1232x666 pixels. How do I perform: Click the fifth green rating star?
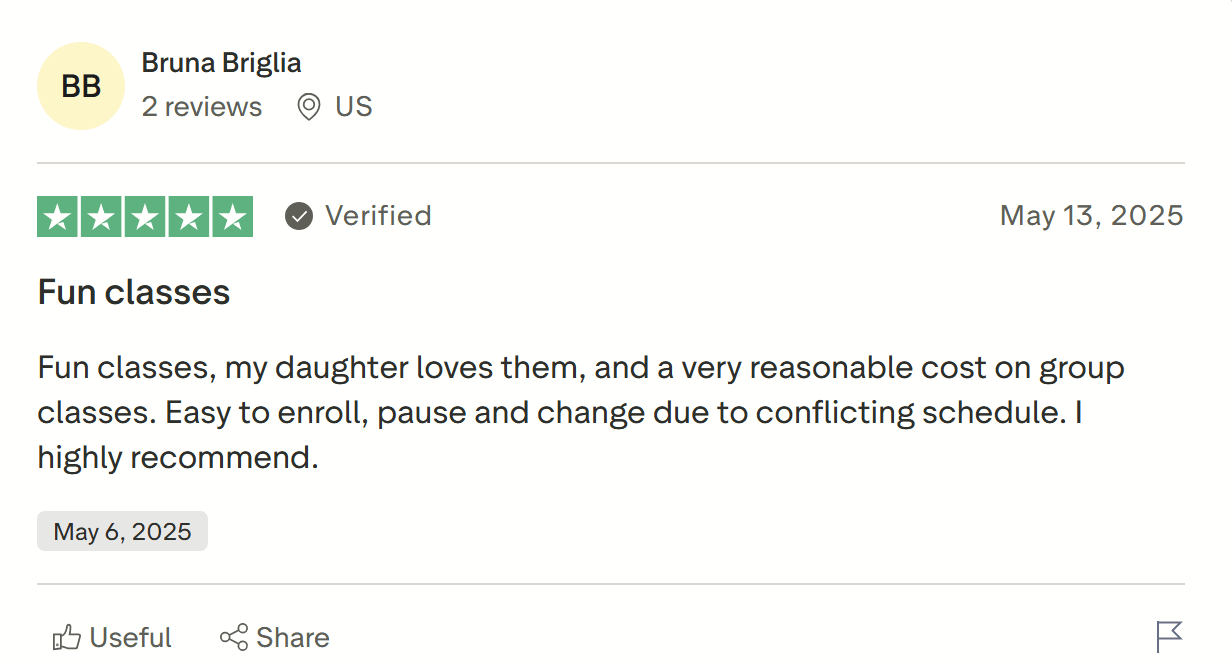pyautogui.click(x=232, y=217)
